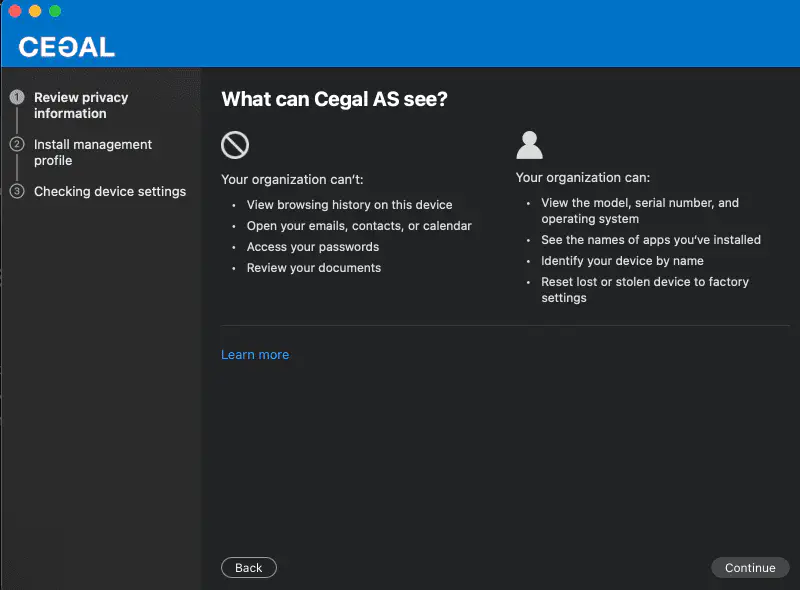Screen dimensions: 800x590
Task: Select the step 1 number circle
Action: pyautogui.click(x=17, y=98)
